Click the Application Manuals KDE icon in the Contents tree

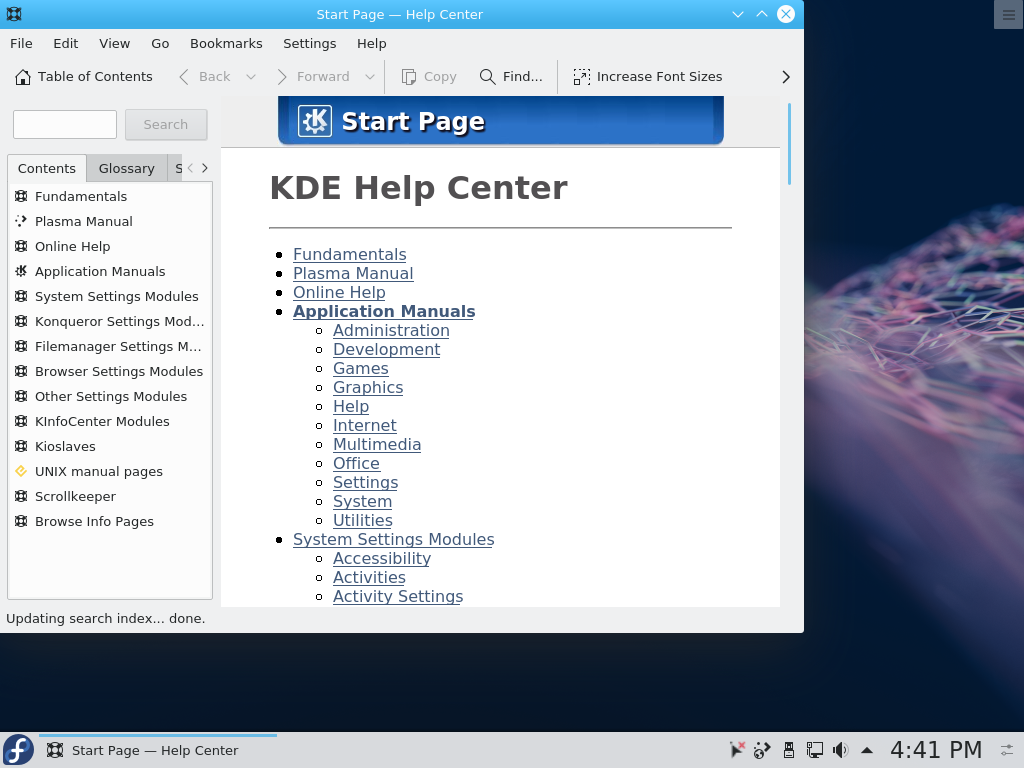click(x=22, y=271)
